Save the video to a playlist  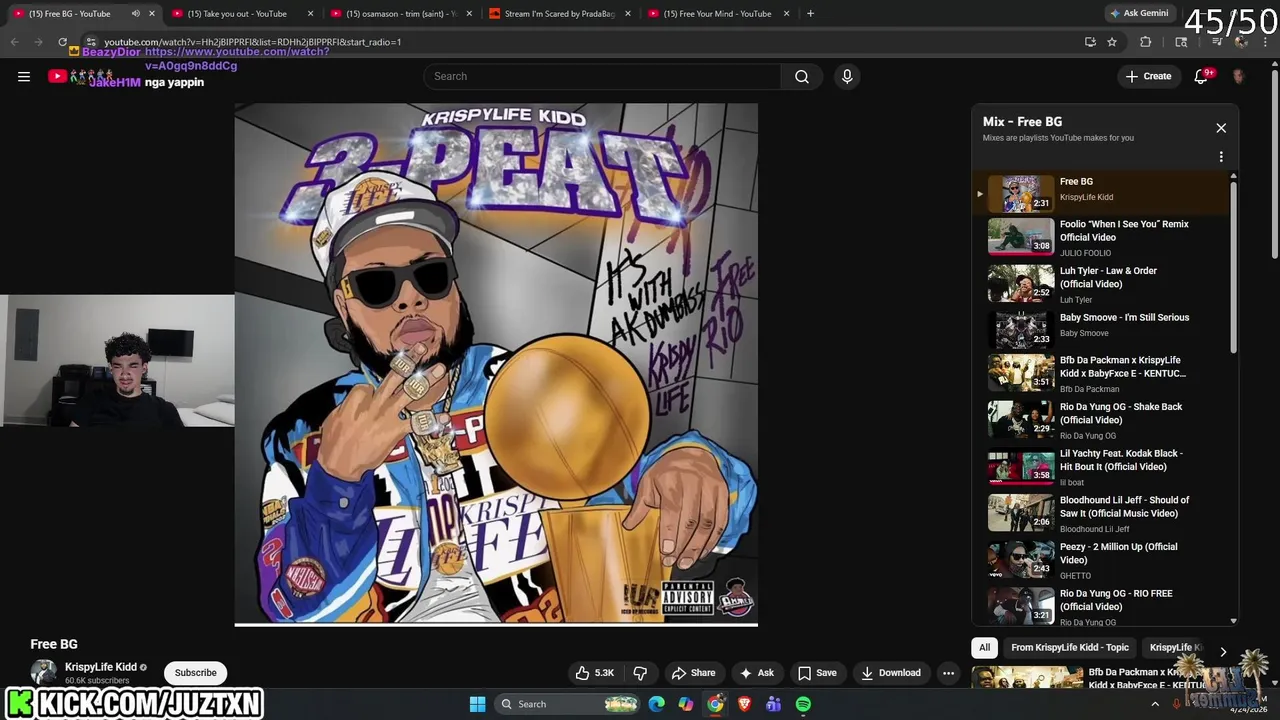pos(817,673)
